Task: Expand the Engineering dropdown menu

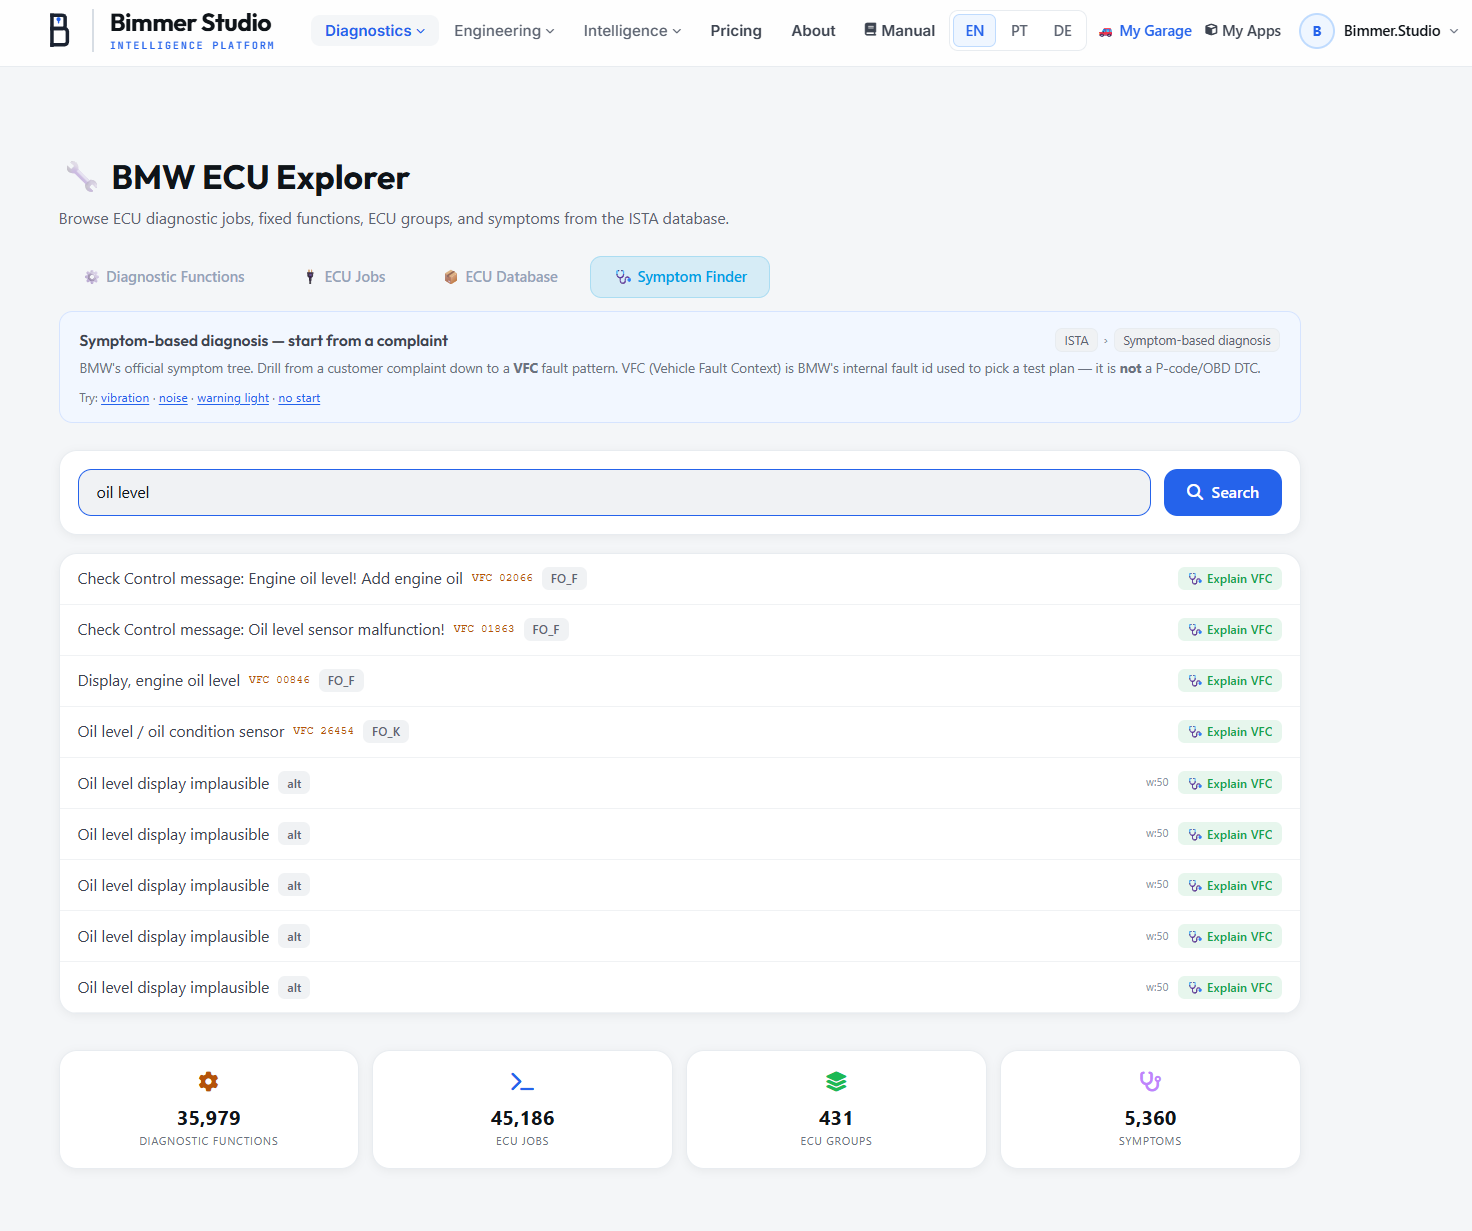Action: (x=504, y=31)
